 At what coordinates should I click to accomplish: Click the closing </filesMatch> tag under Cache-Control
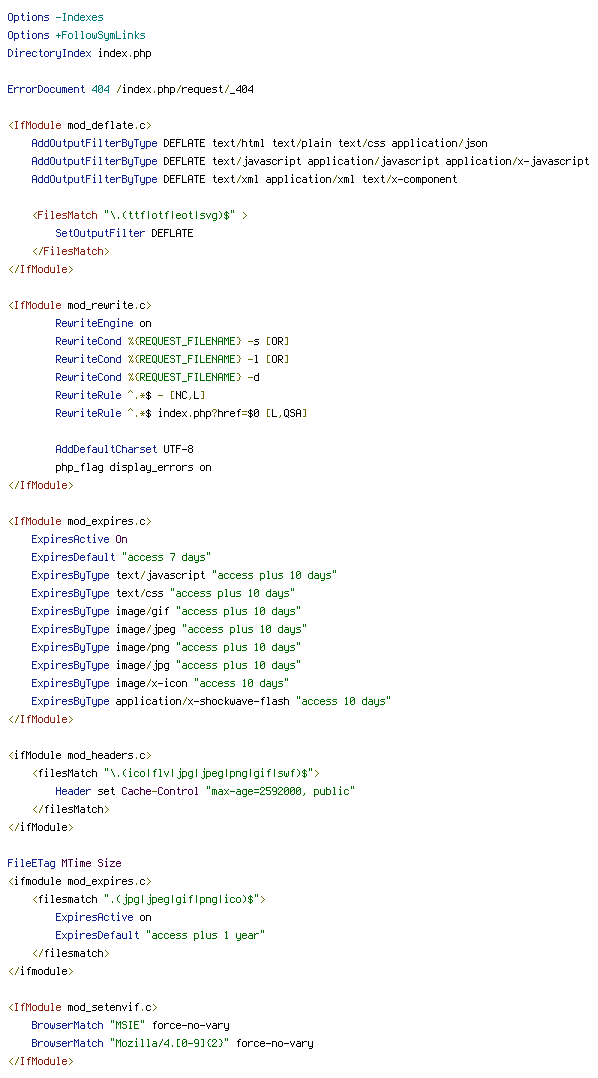click(70, 808)
